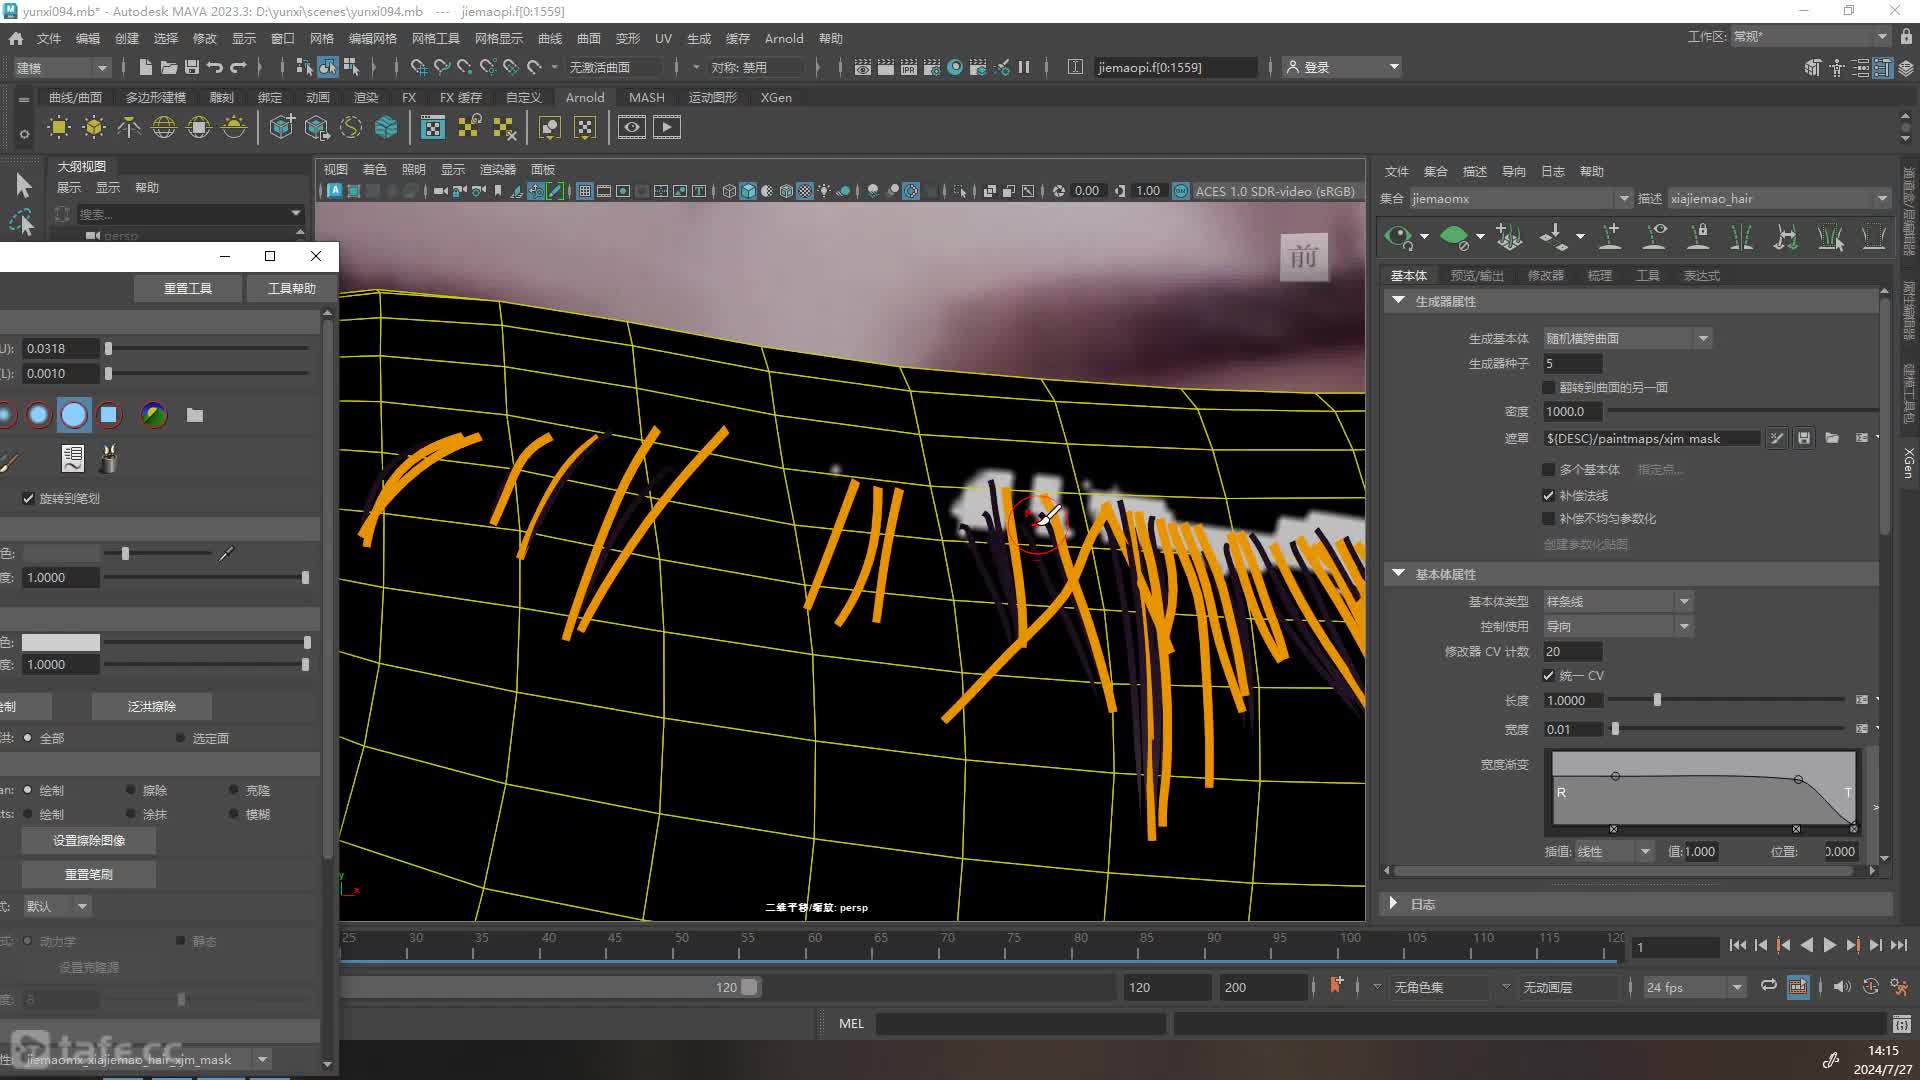
Task: Click the guide visibility eye icon in XGen
Action: coord(1655,237)
